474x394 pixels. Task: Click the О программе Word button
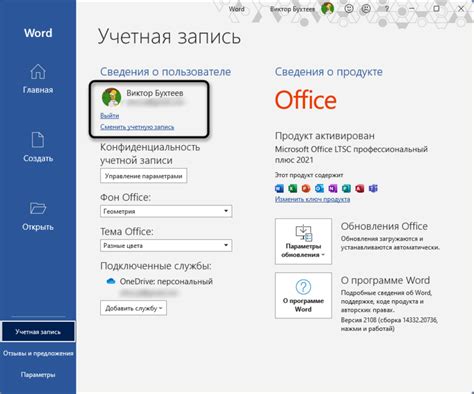tap(303, 296)
